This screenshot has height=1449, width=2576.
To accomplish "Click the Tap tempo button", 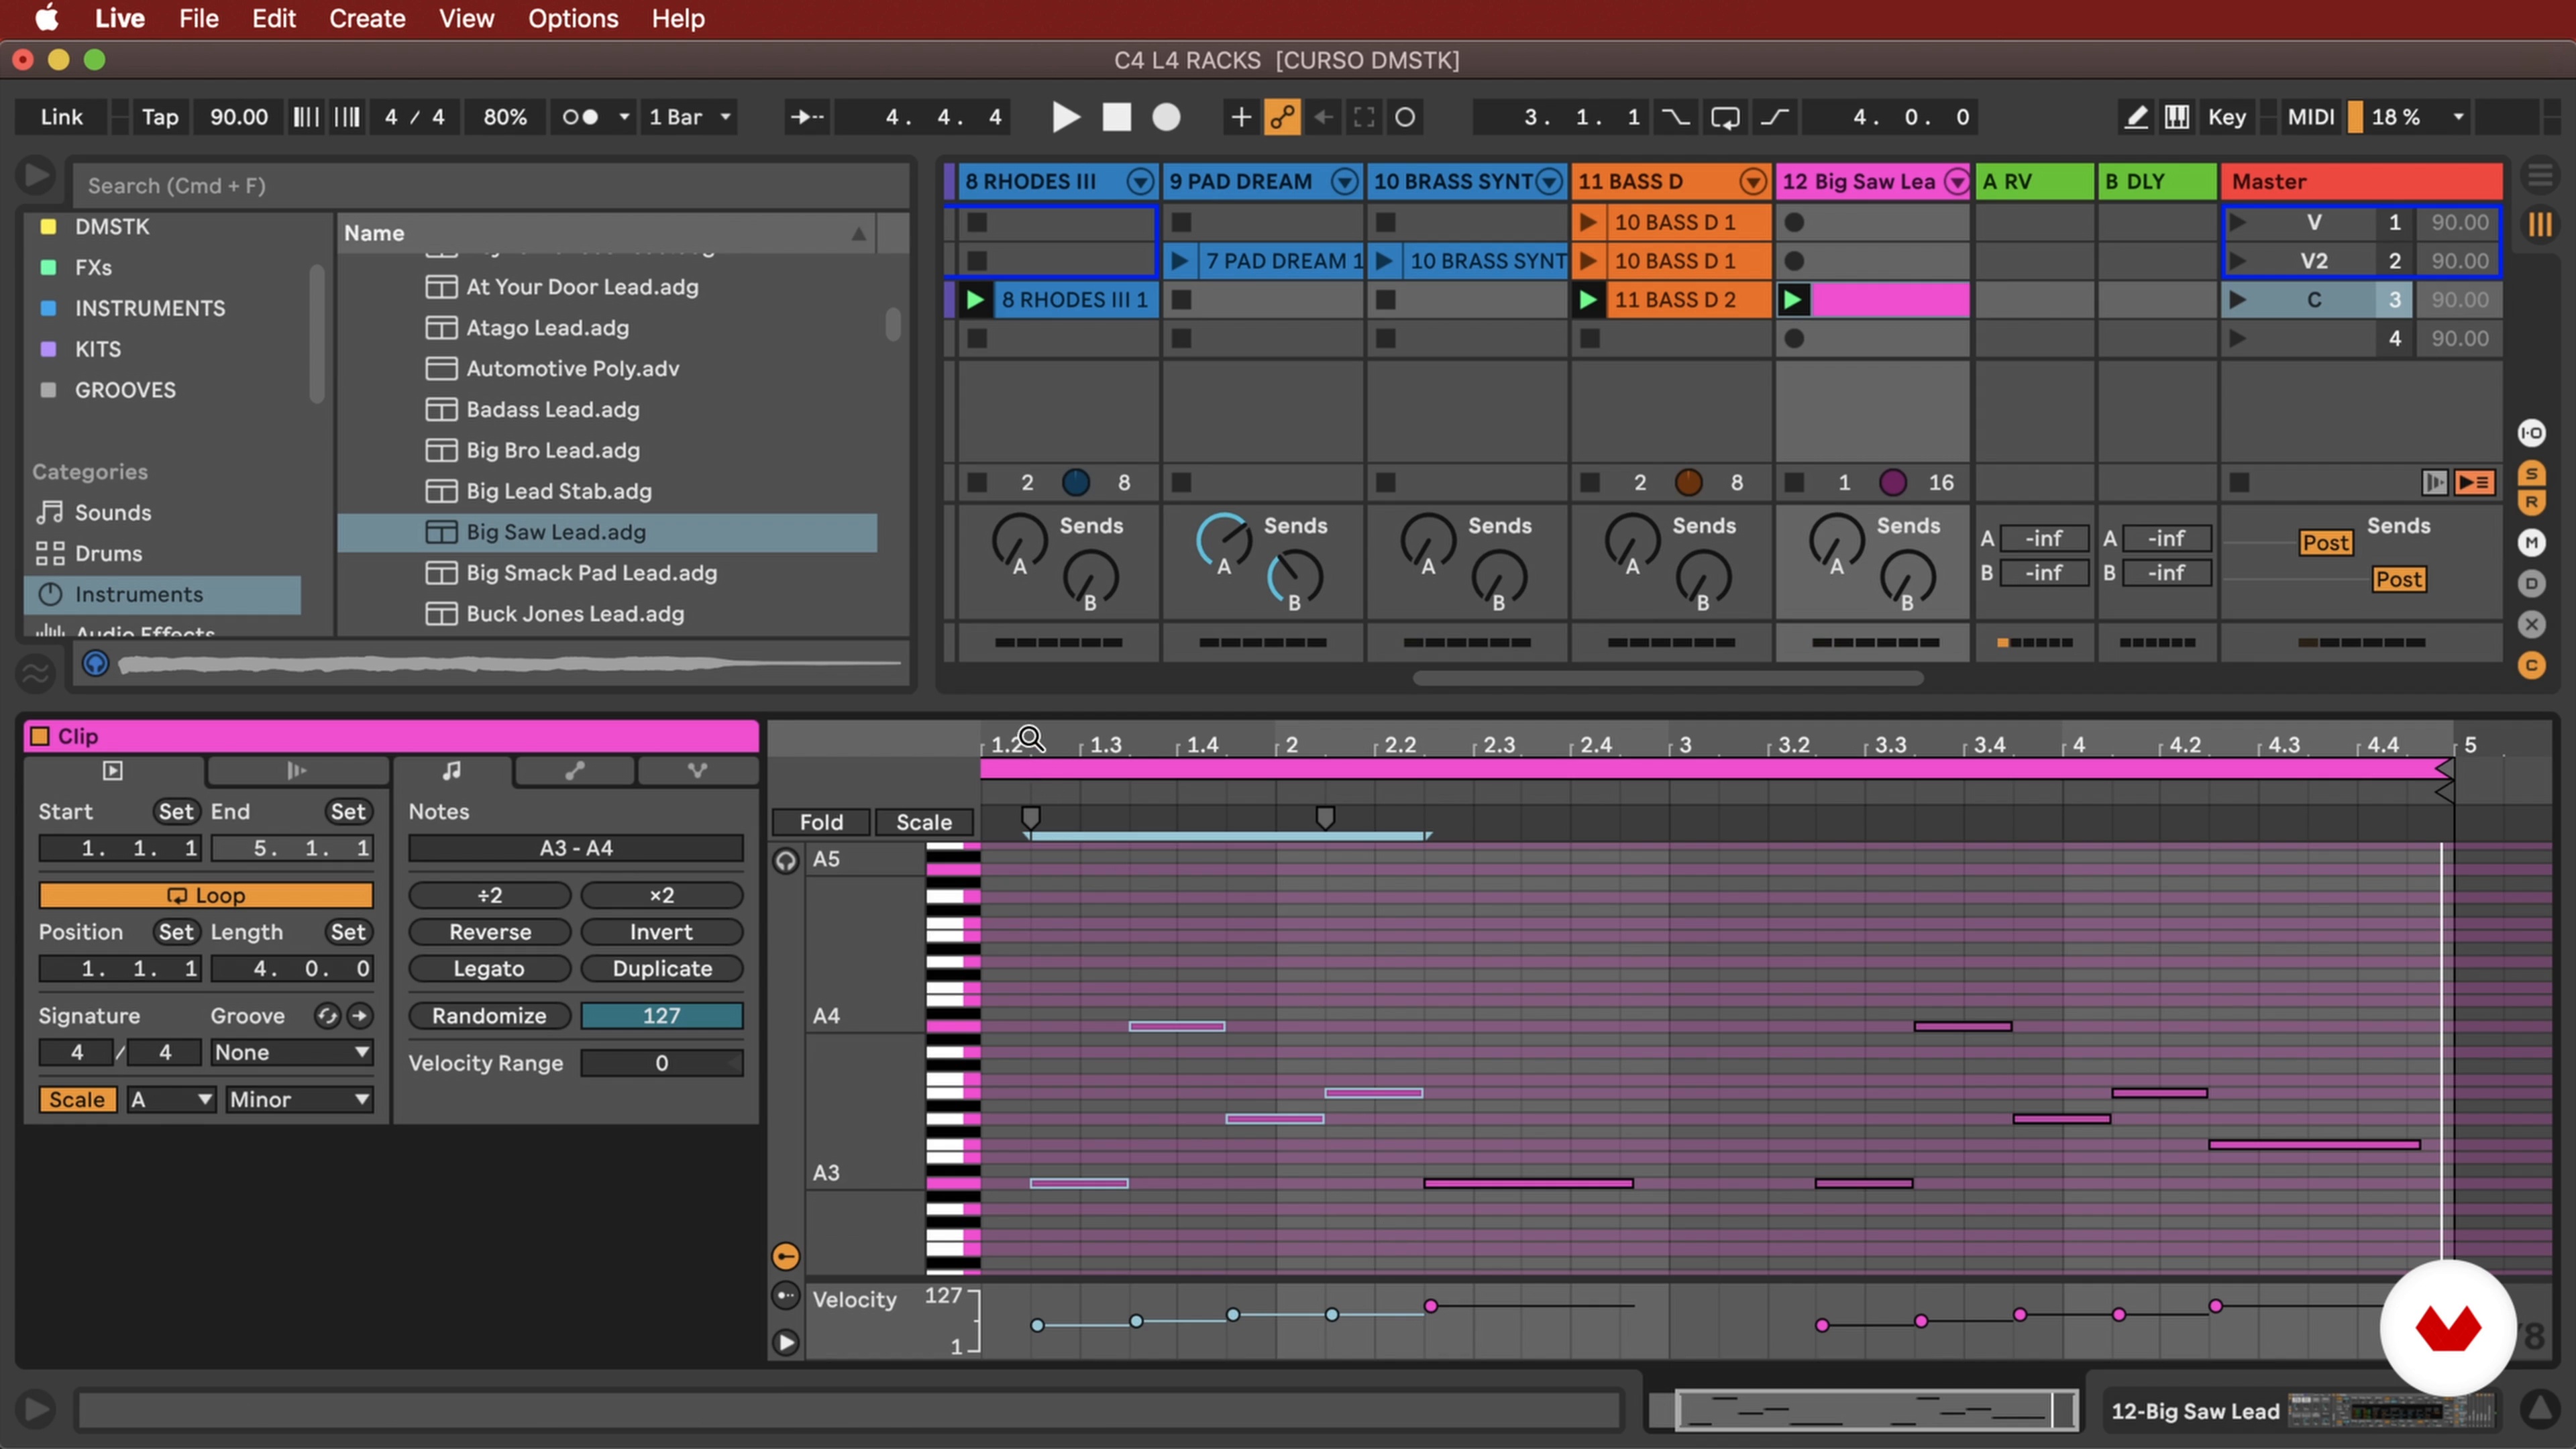I will [160, 117].
